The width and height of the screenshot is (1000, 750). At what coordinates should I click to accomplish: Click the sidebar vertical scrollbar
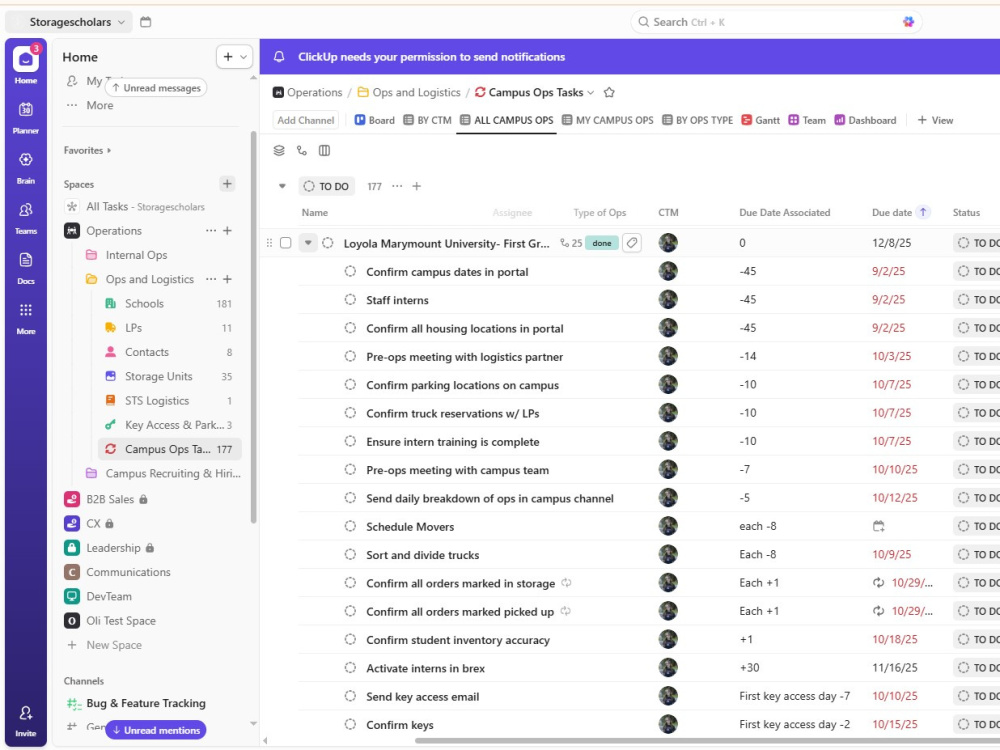click(254, 327)
